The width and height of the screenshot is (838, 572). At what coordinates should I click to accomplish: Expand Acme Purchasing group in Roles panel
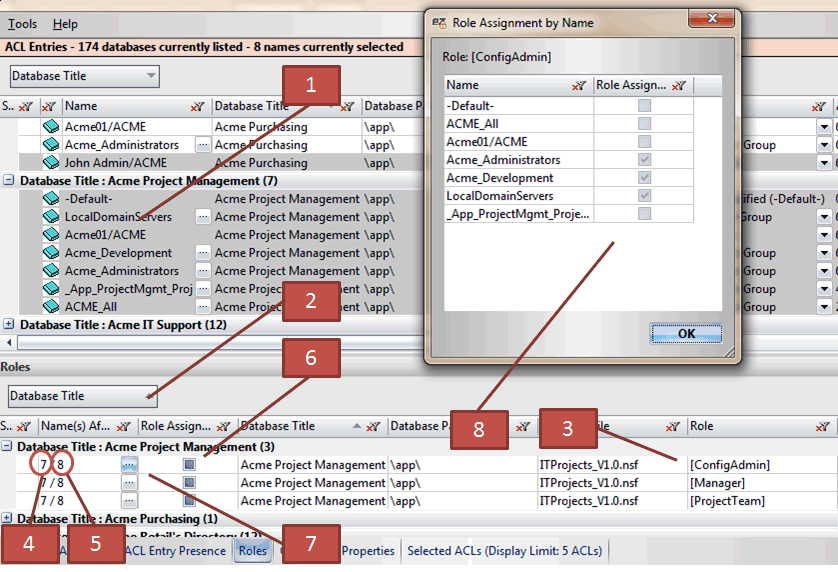pyautogui.click(x=9, y=519)
